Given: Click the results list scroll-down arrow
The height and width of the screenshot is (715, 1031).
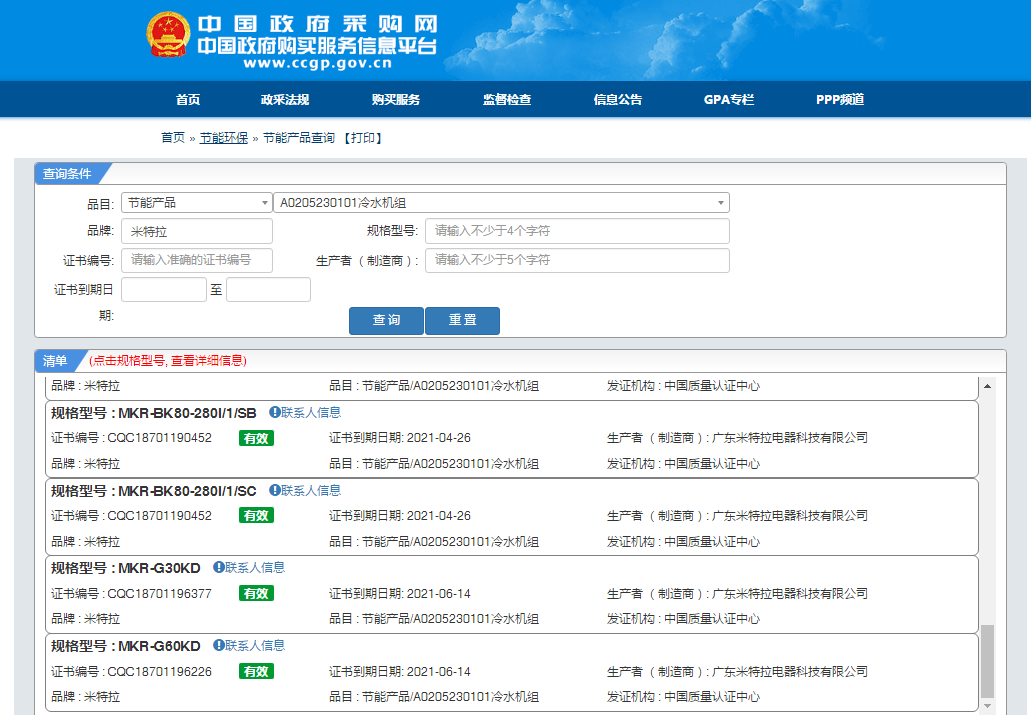Looking at the screenshot, I should [x=987, y=706].
